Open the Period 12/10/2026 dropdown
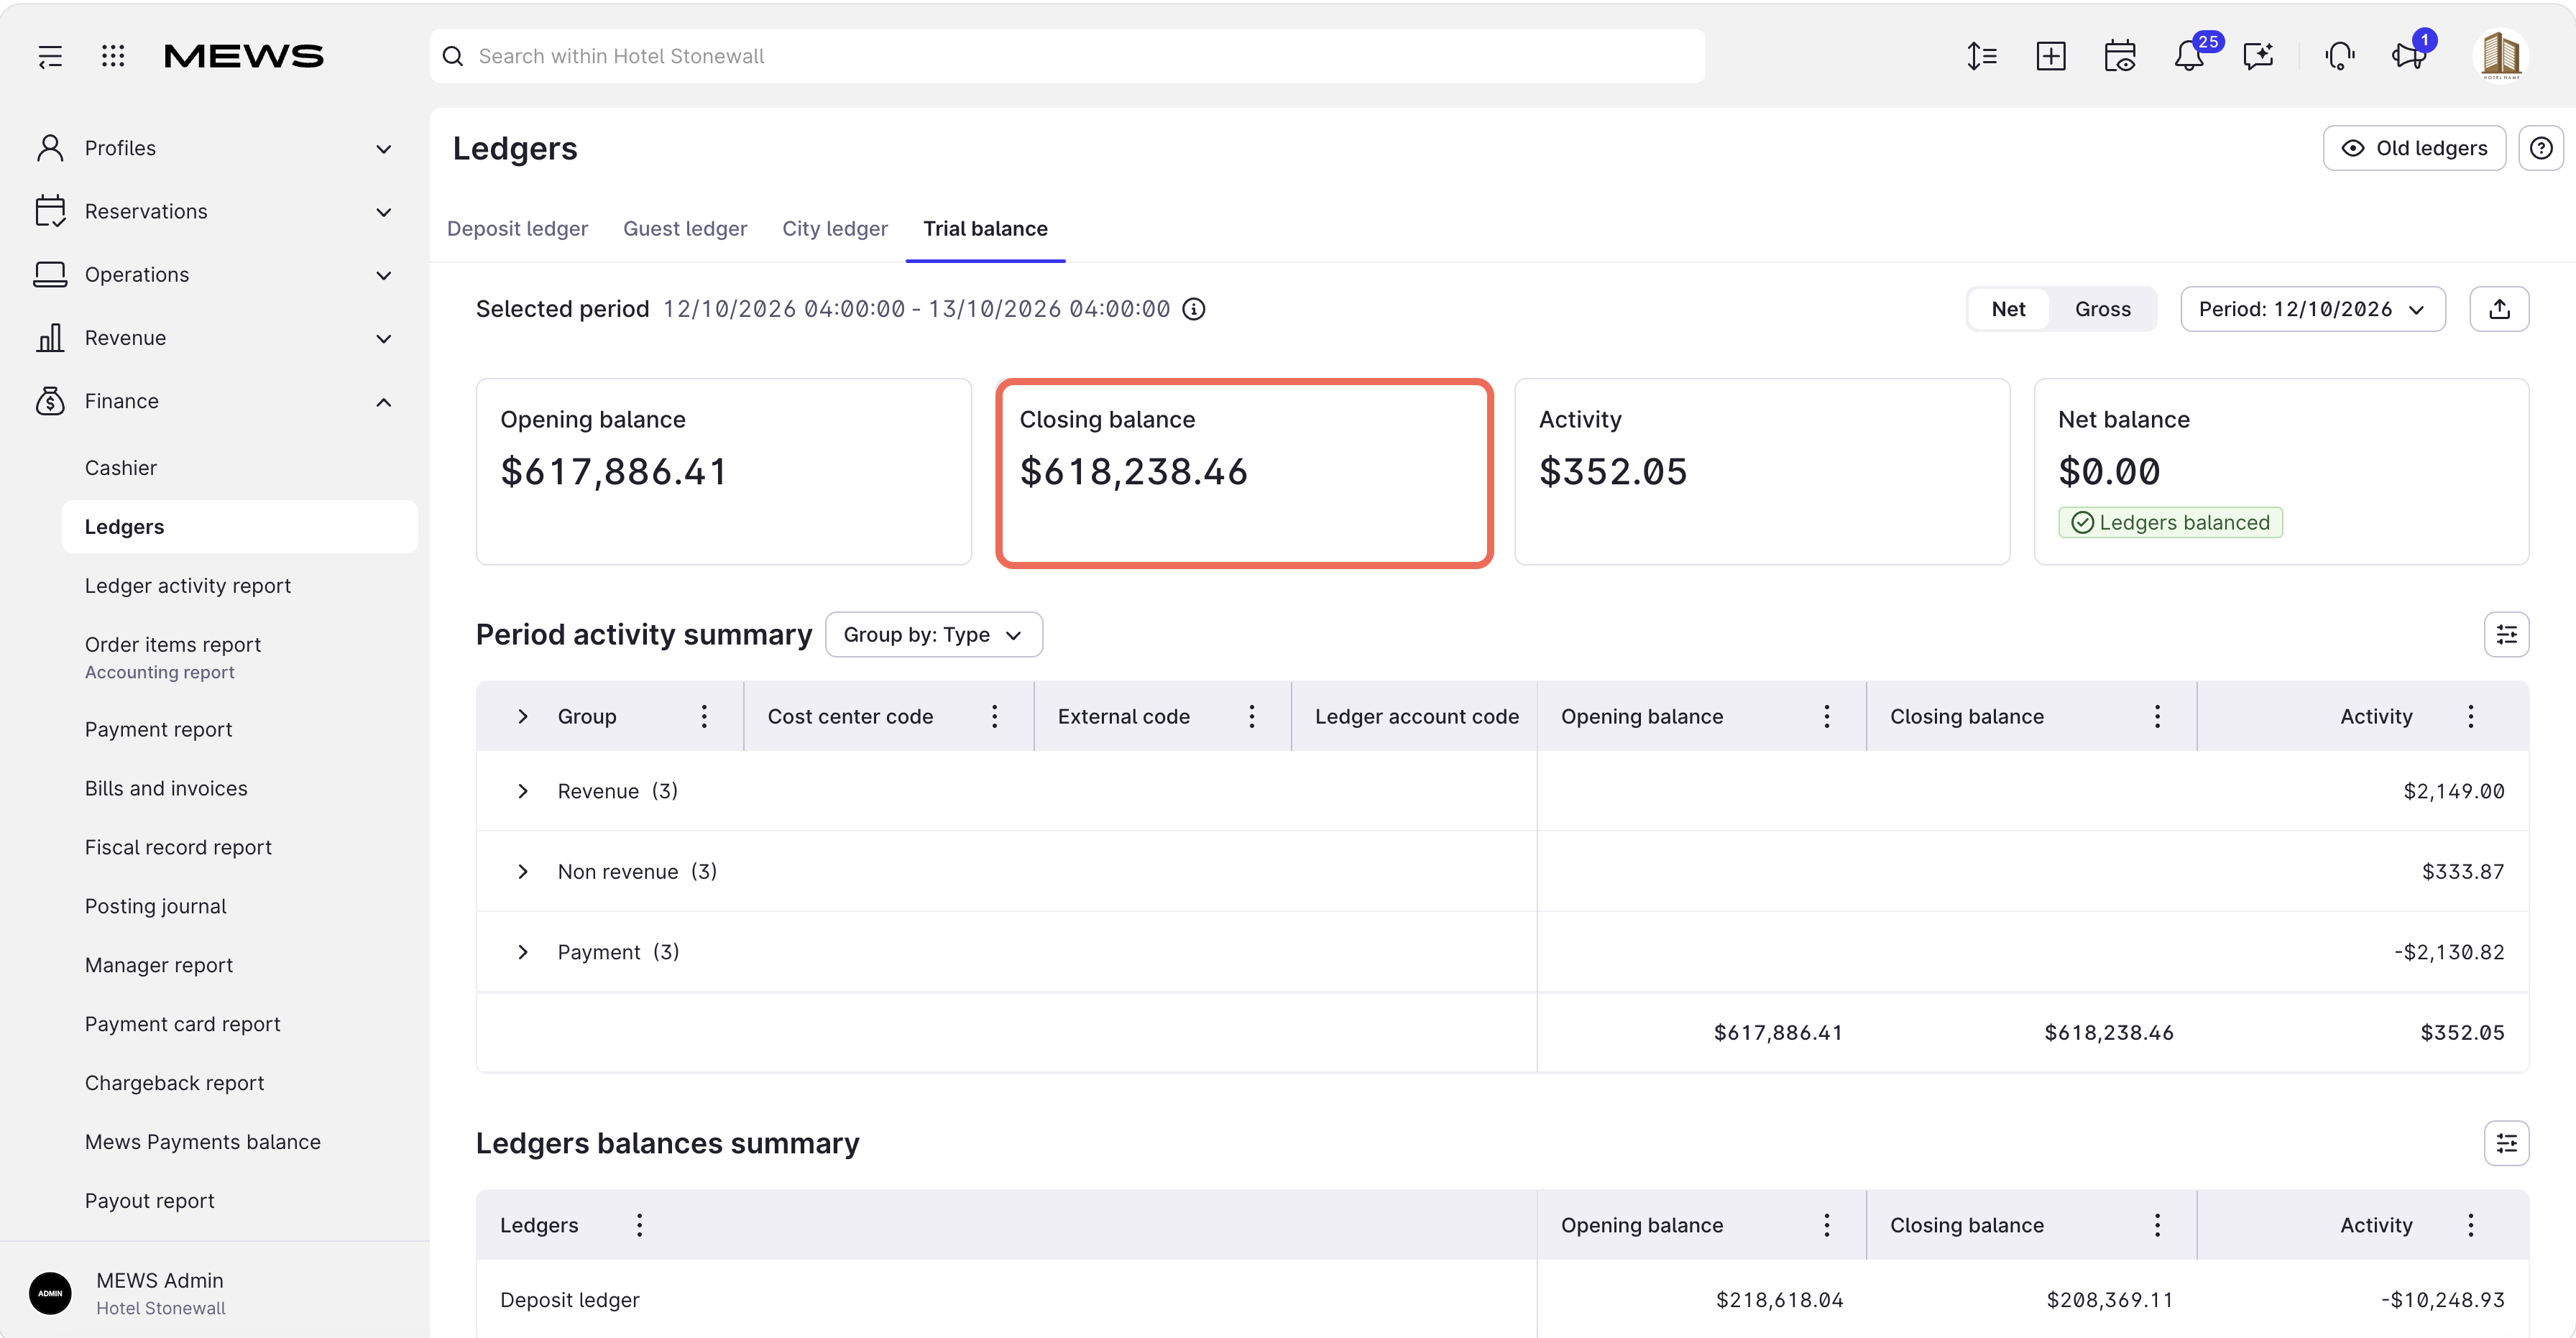2576x1338 pixels. [2312, 309]
